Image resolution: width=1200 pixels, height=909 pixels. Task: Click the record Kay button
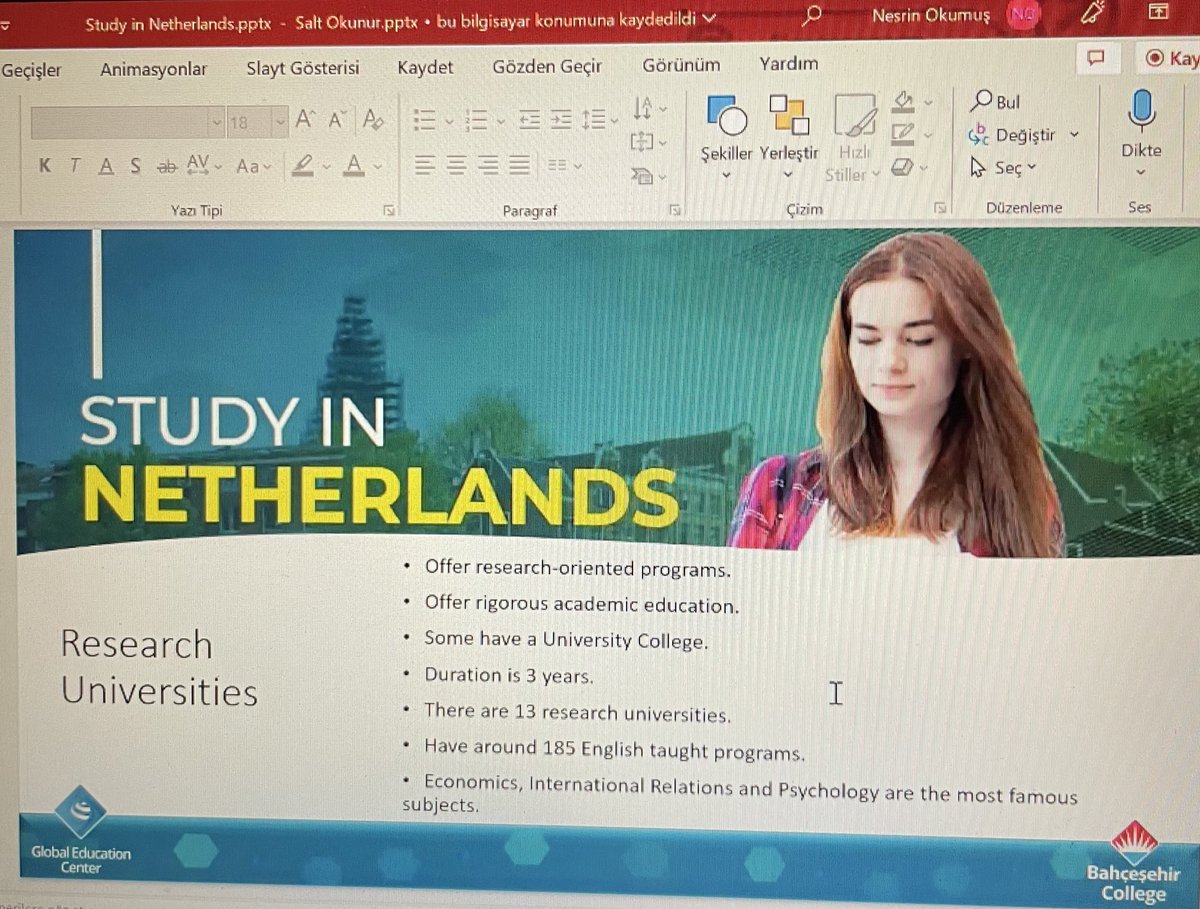click(1170, 59)
